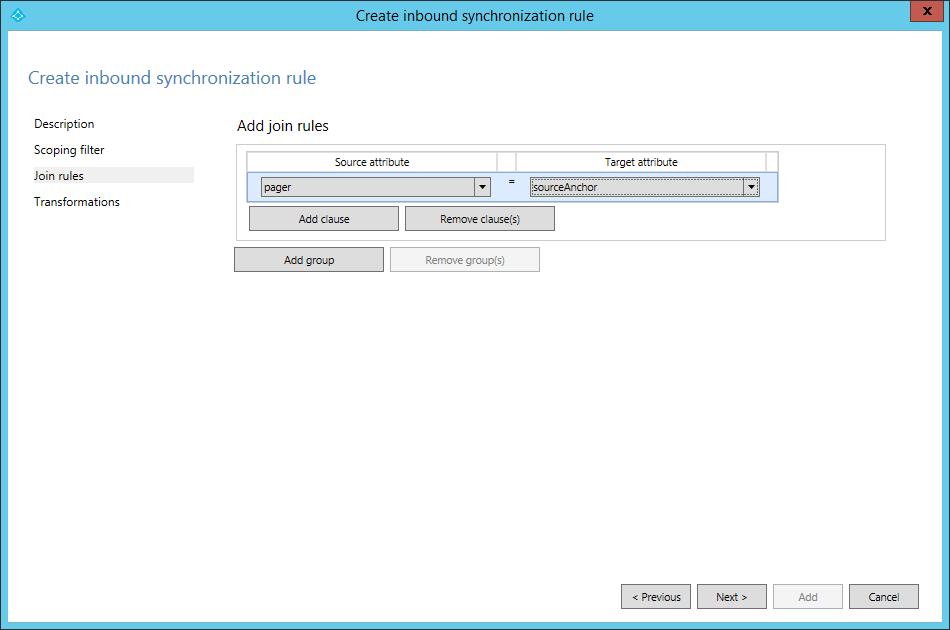
Task: Expand the pager source attribute dropdown arrow
Action: [482, 187]
